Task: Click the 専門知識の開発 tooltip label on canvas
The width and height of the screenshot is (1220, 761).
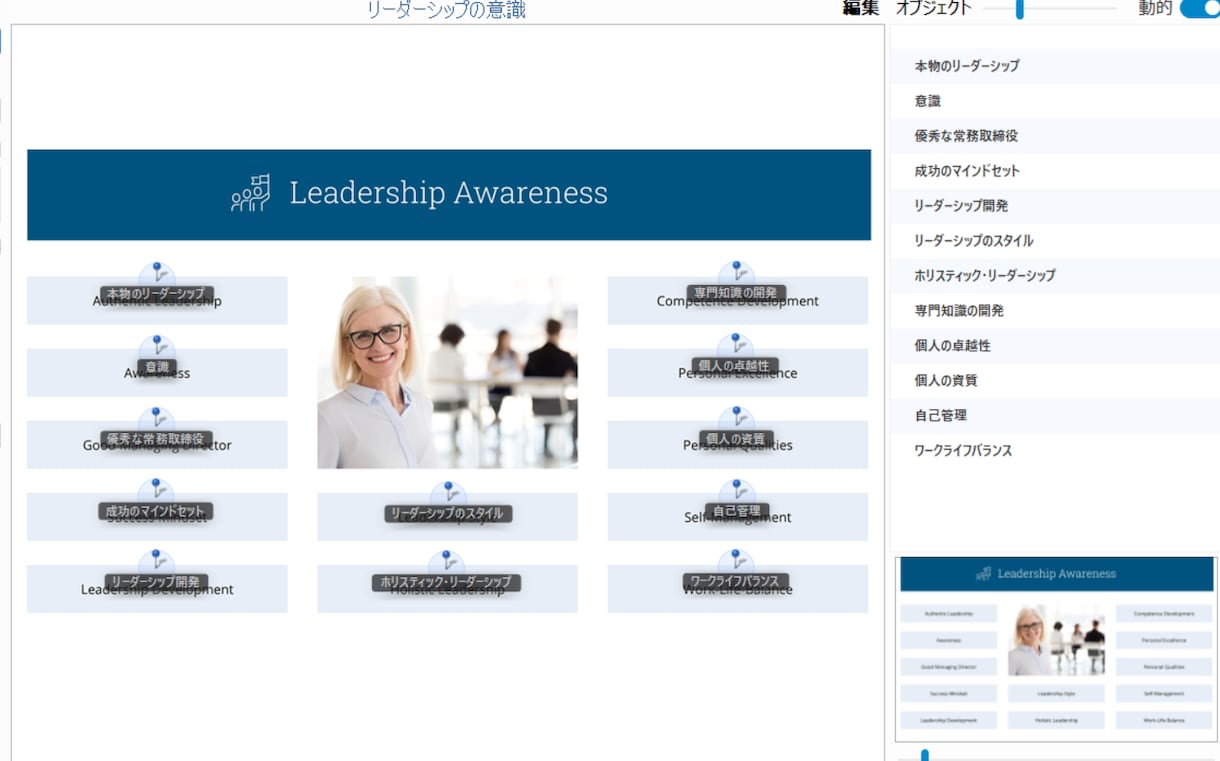Action: click(x=736, y=293)
